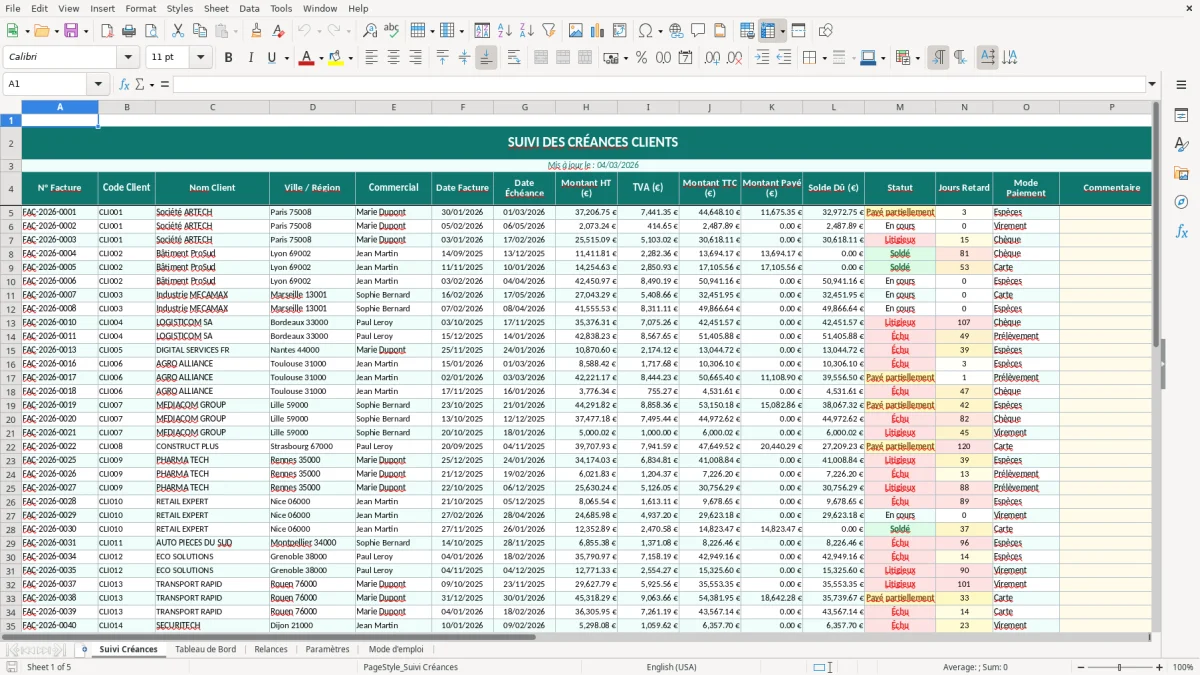Open the Special Character omega icon
The width and height of the screenshot is (1200, 675).
[x=645, y=31]
